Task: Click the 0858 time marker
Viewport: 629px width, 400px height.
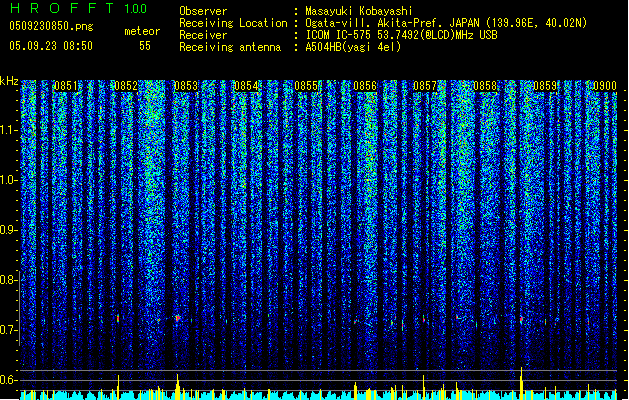Action: pyautogui.click(x=485, y=86)
